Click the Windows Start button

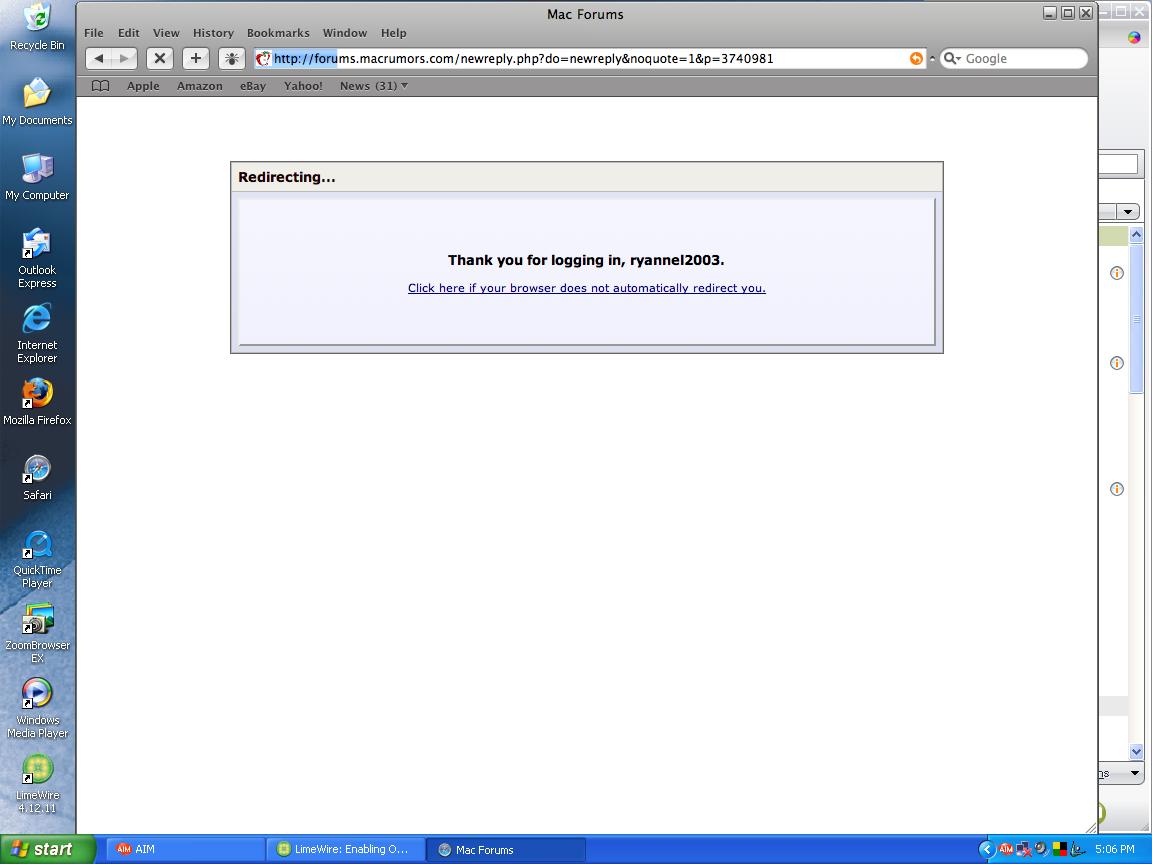[48, 849]
